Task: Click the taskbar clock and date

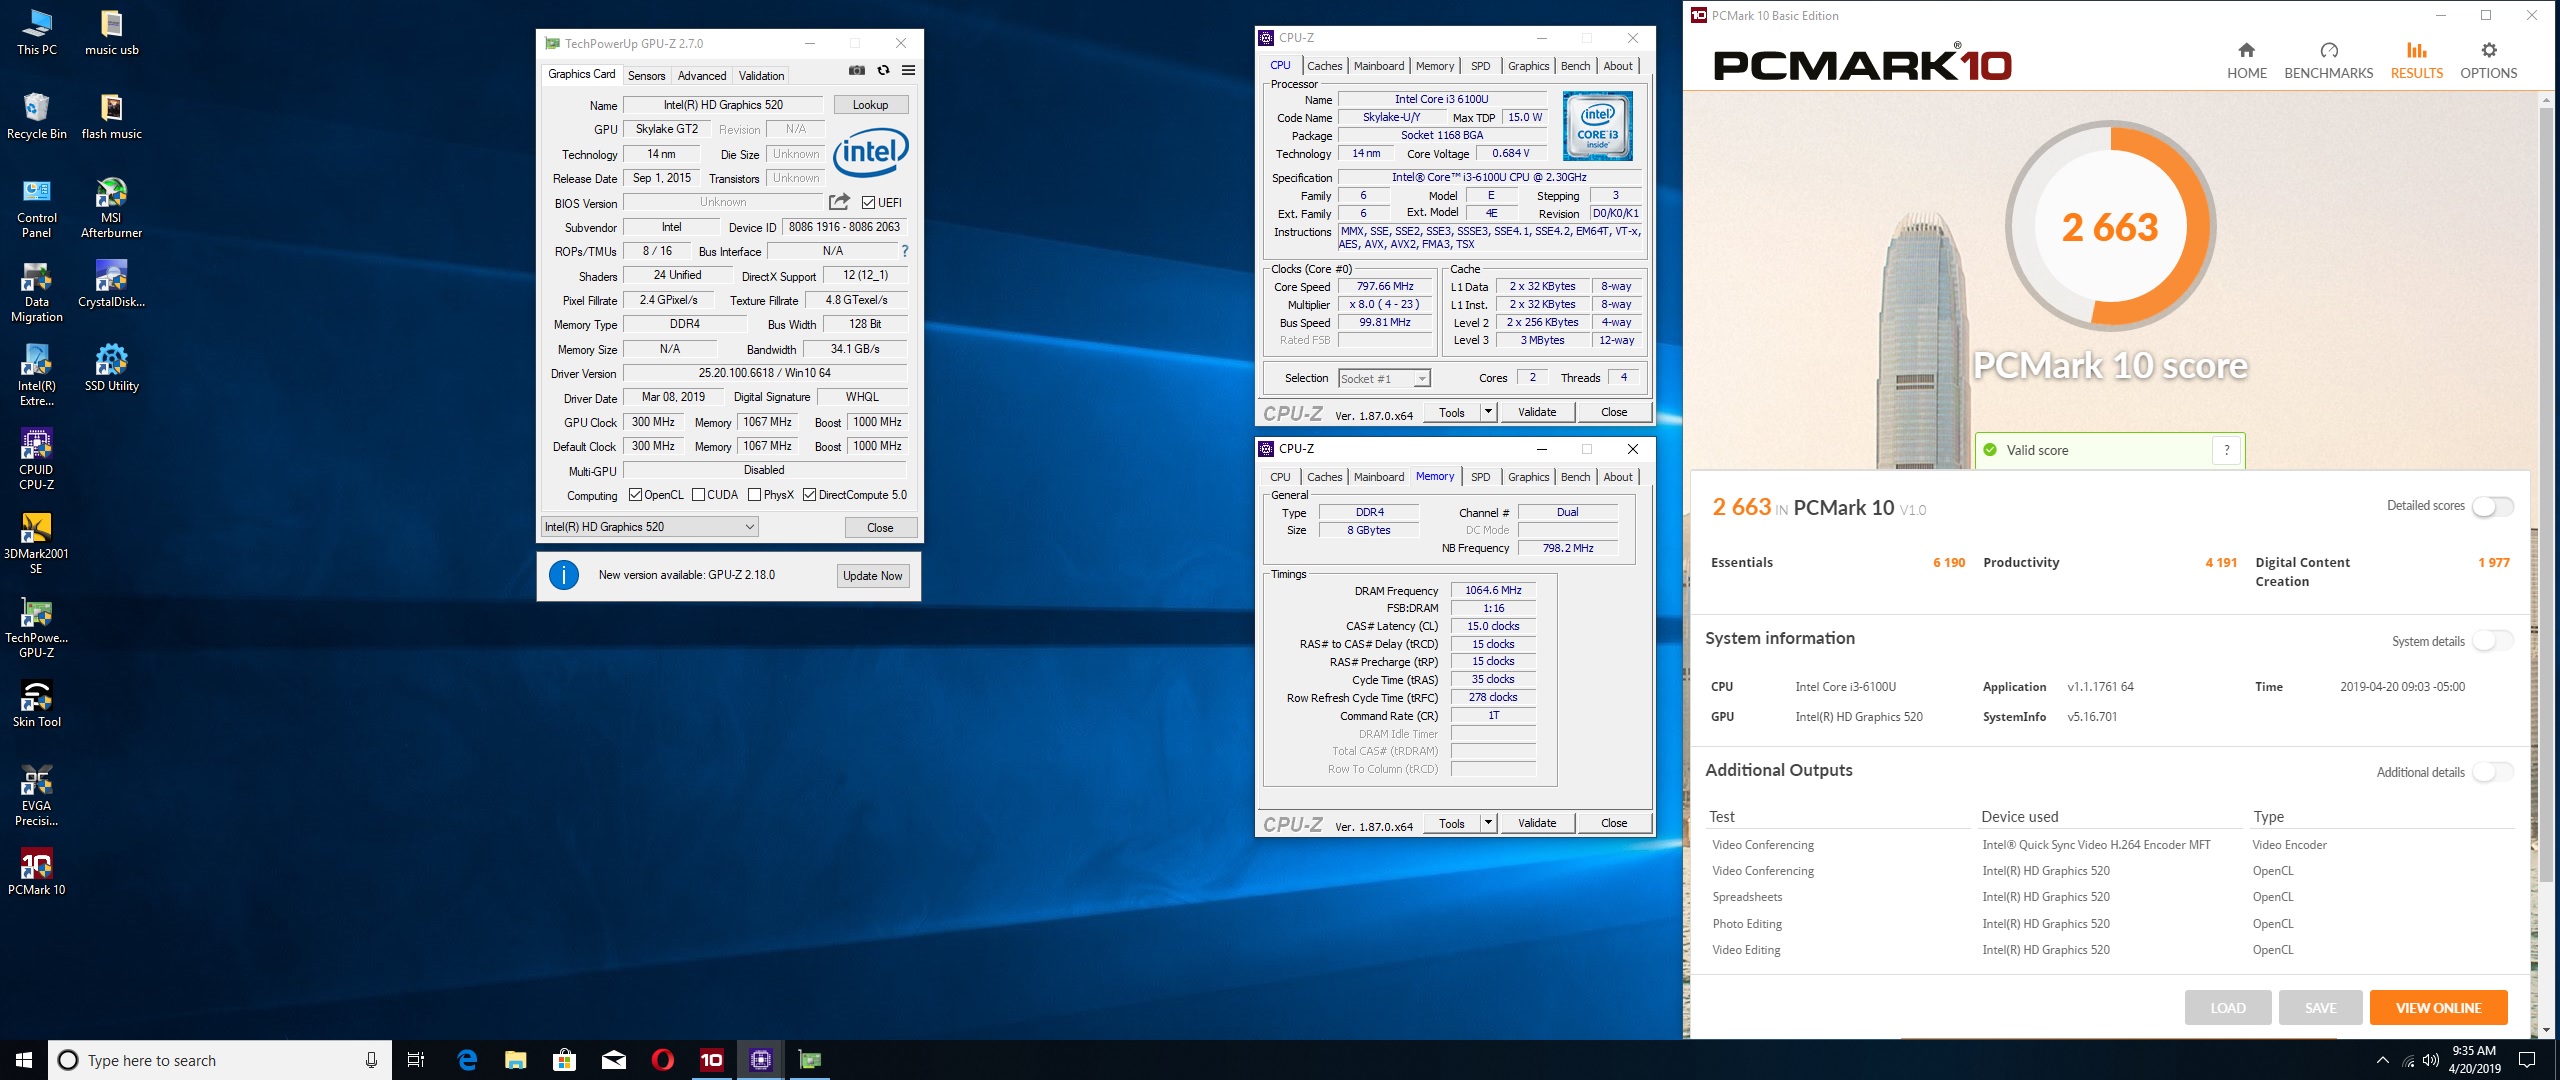Action: pos(2474,1060)
